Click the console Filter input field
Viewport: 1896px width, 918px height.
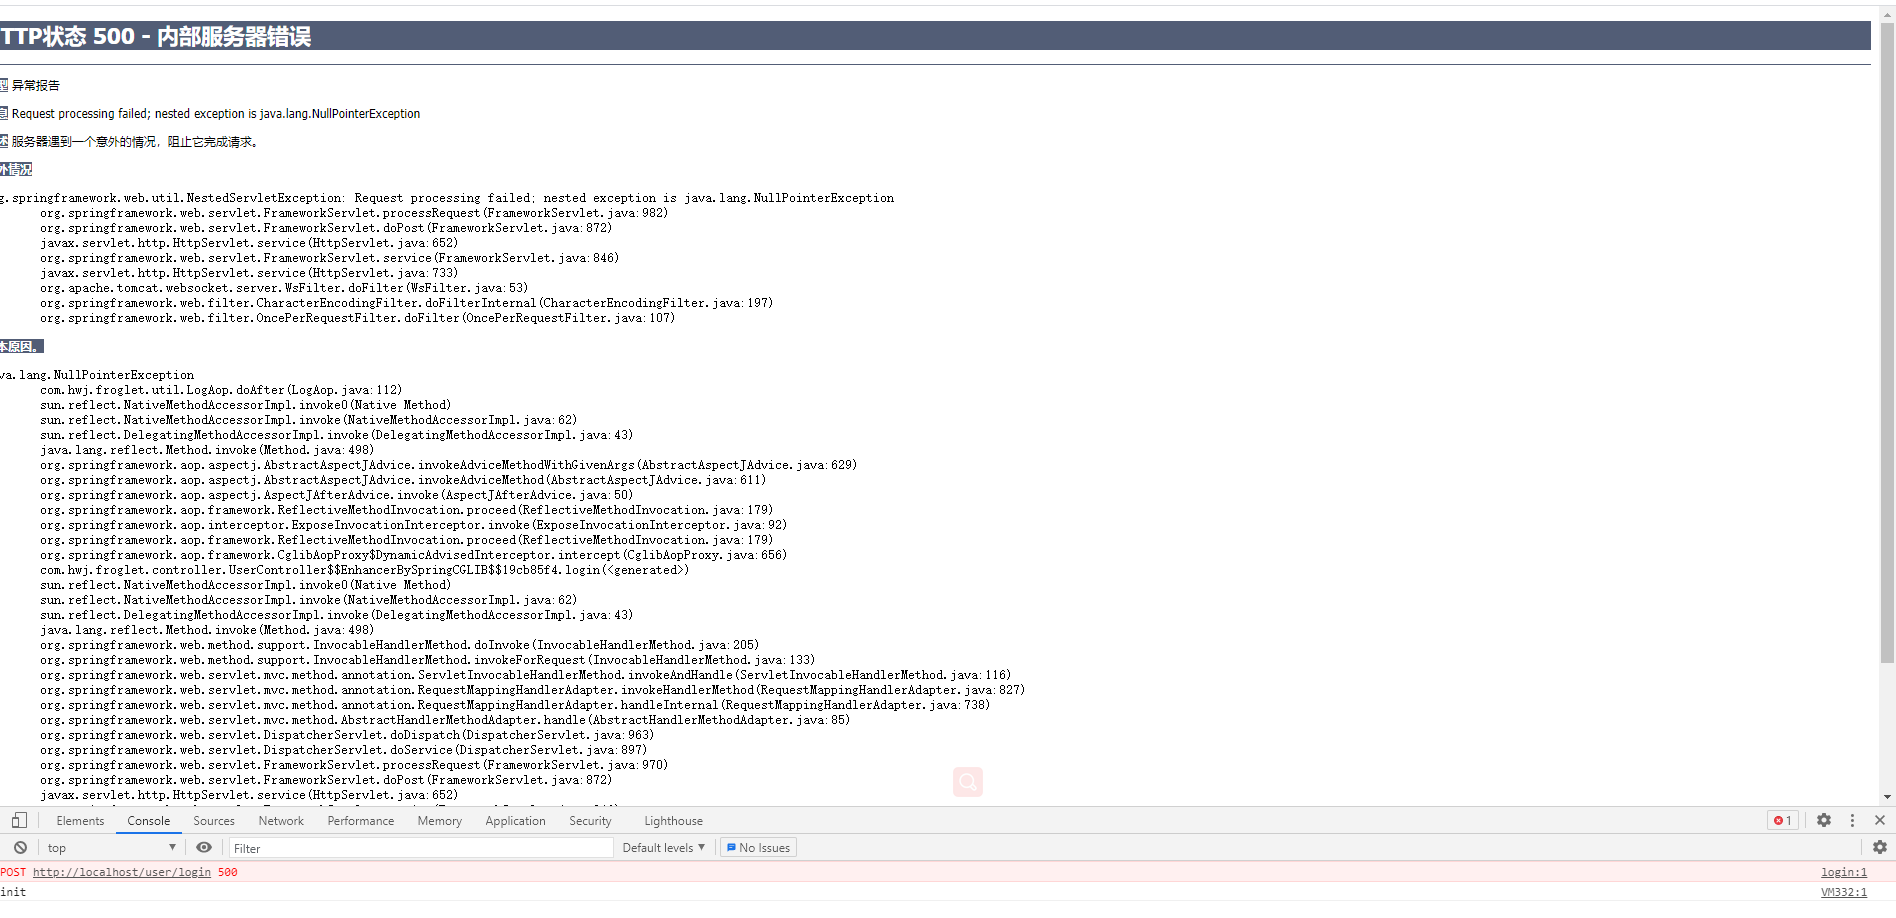[420, 848]
